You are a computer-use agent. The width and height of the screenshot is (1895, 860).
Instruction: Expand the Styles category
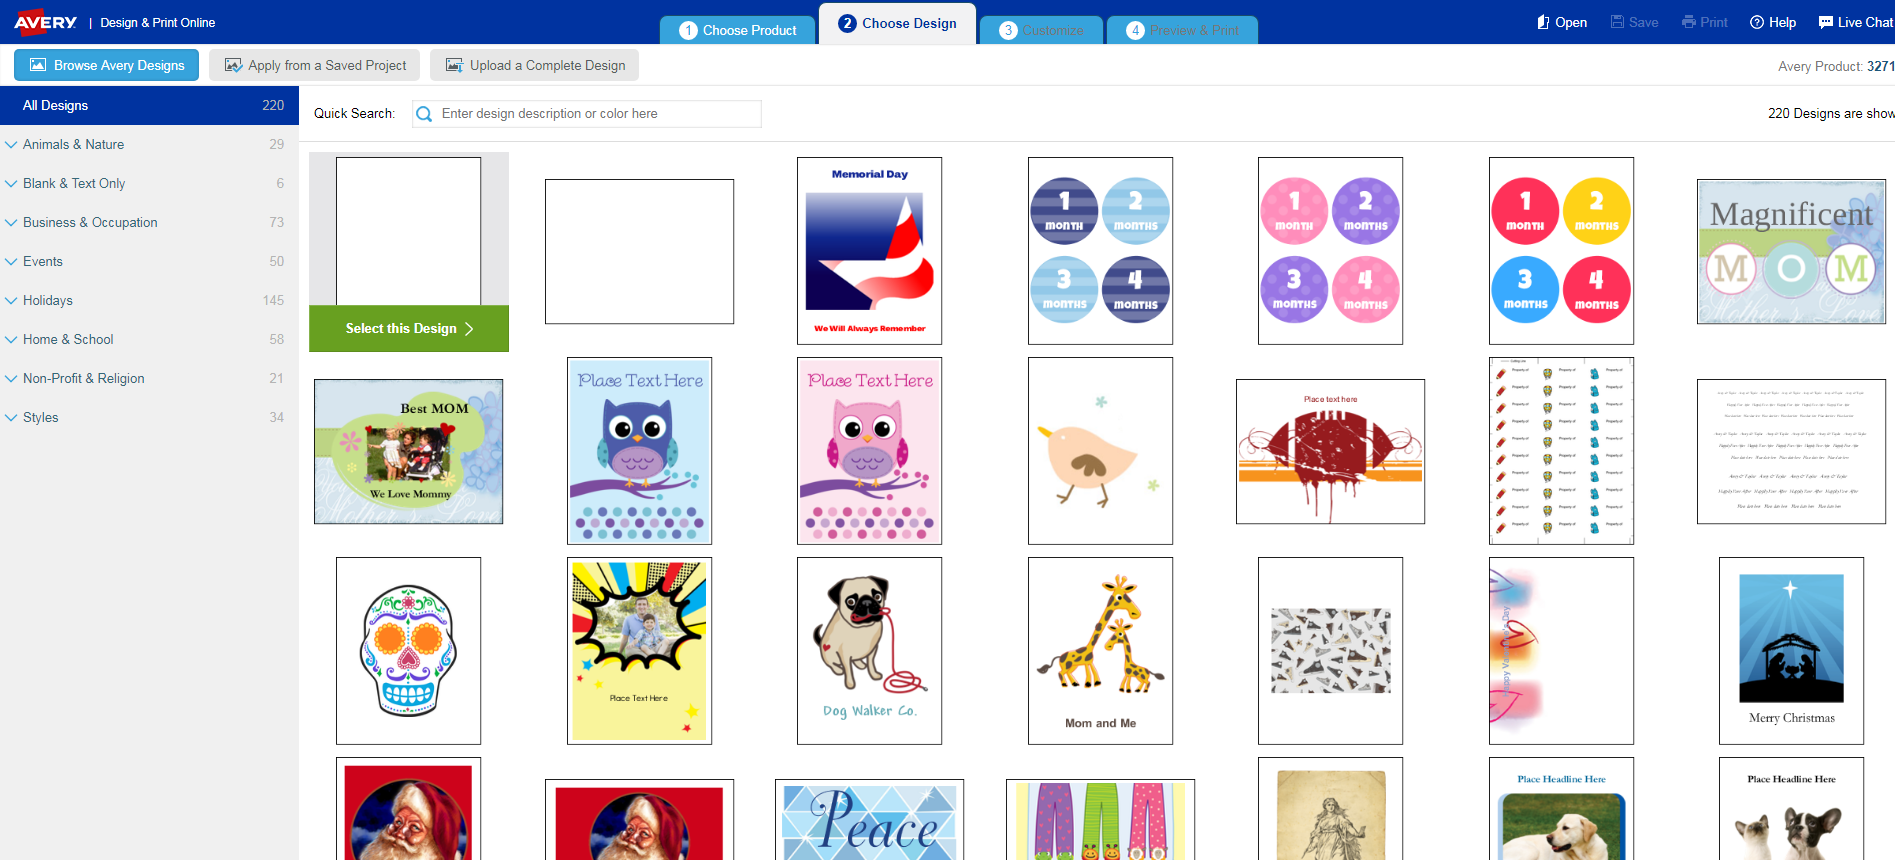(12, 417)
